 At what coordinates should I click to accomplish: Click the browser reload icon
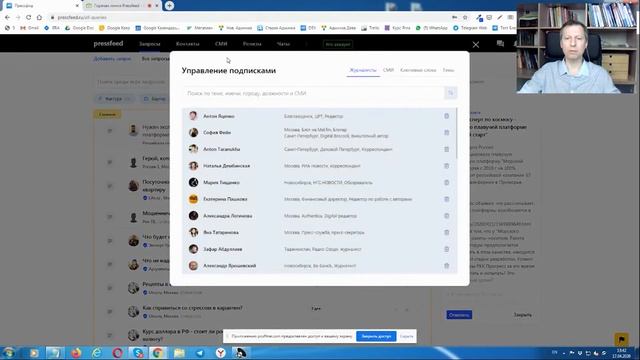point(29,17)
